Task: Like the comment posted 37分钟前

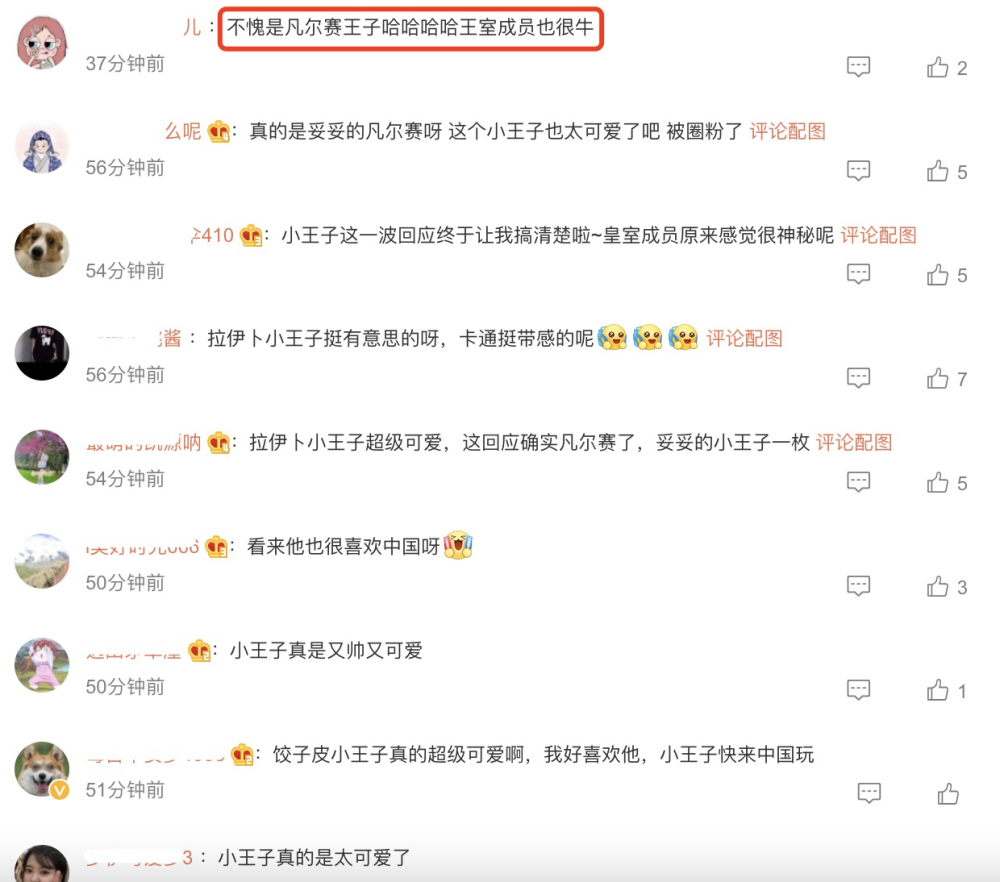Action: (x=938, y=67)
